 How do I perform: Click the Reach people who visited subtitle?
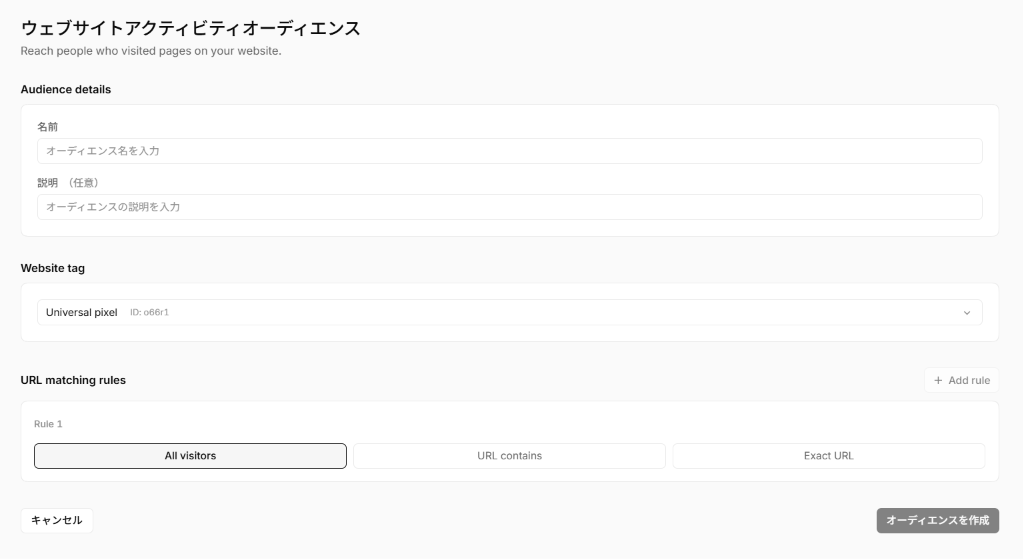coord(151,51)
